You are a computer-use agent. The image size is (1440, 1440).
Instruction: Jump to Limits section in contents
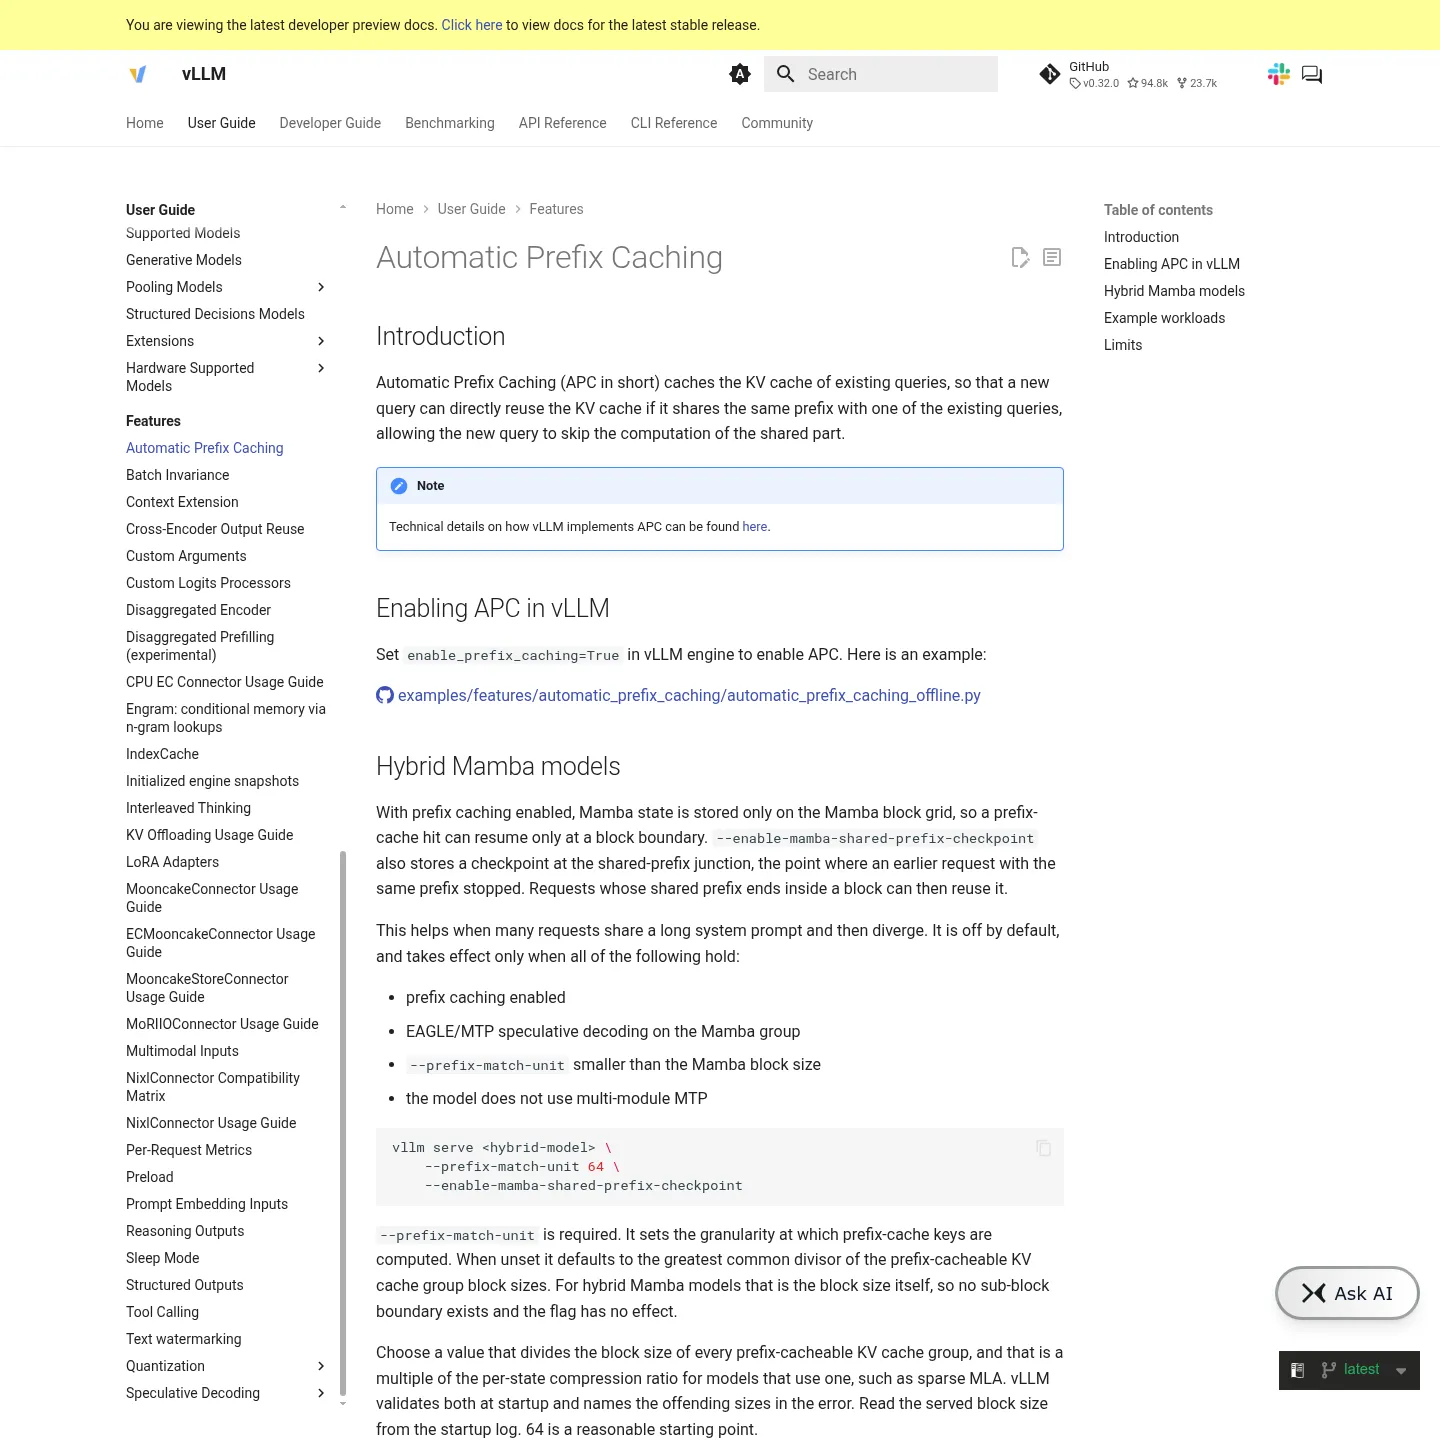click(1123, 345)
